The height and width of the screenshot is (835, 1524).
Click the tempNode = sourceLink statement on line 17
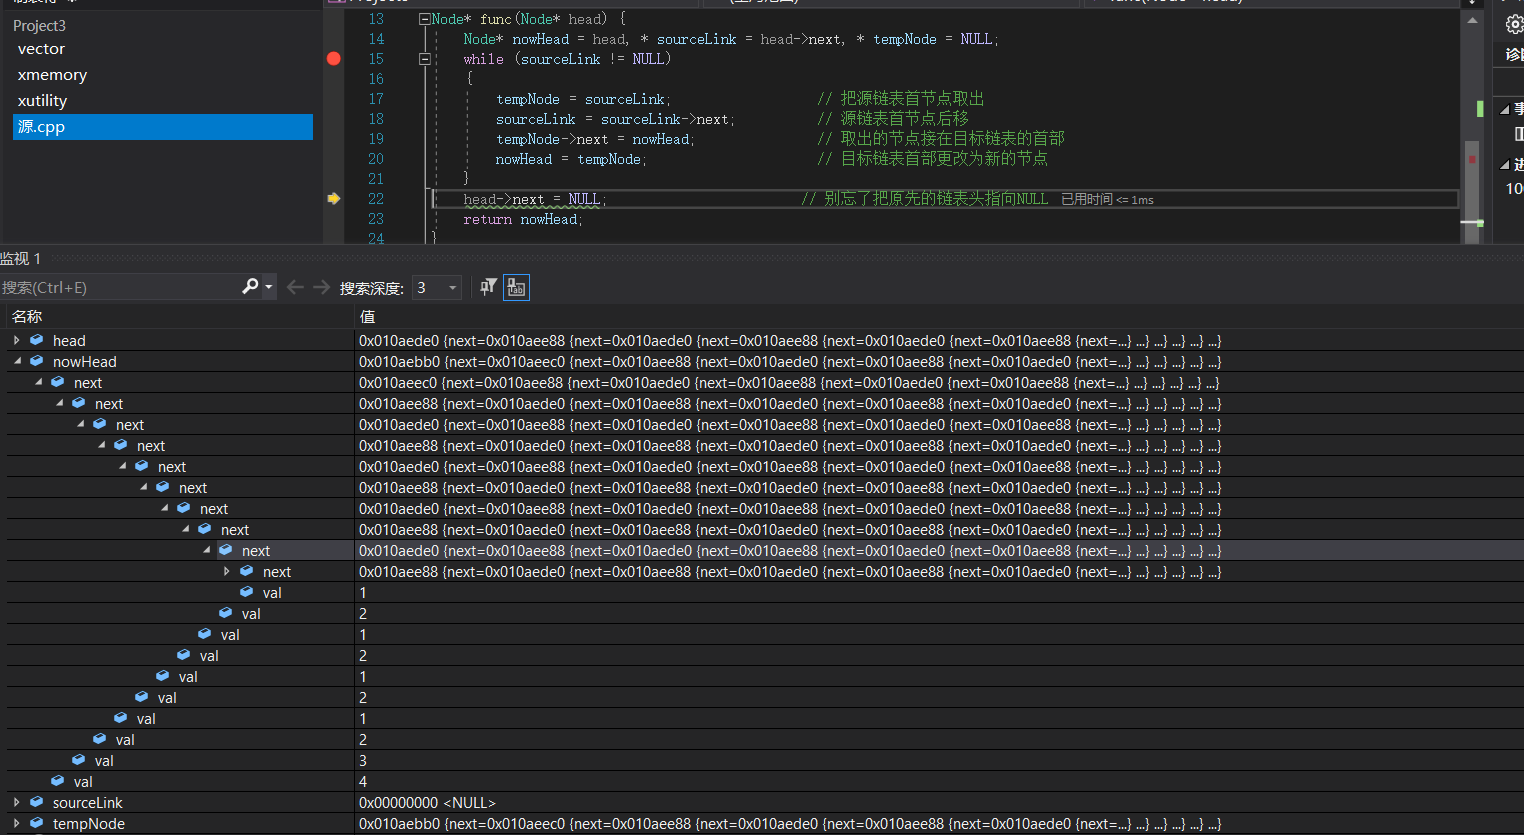point(583,99)
